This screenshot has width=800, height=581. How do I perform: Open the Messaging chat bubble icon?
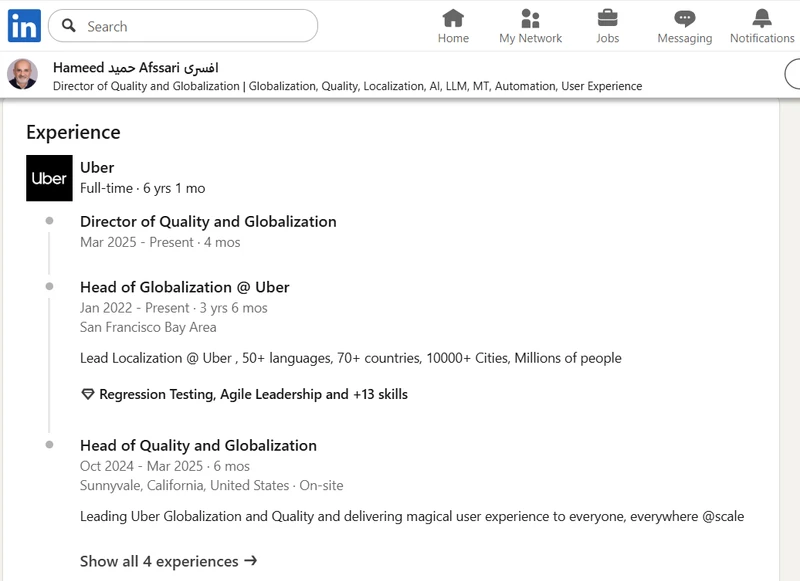click(684, 19)
